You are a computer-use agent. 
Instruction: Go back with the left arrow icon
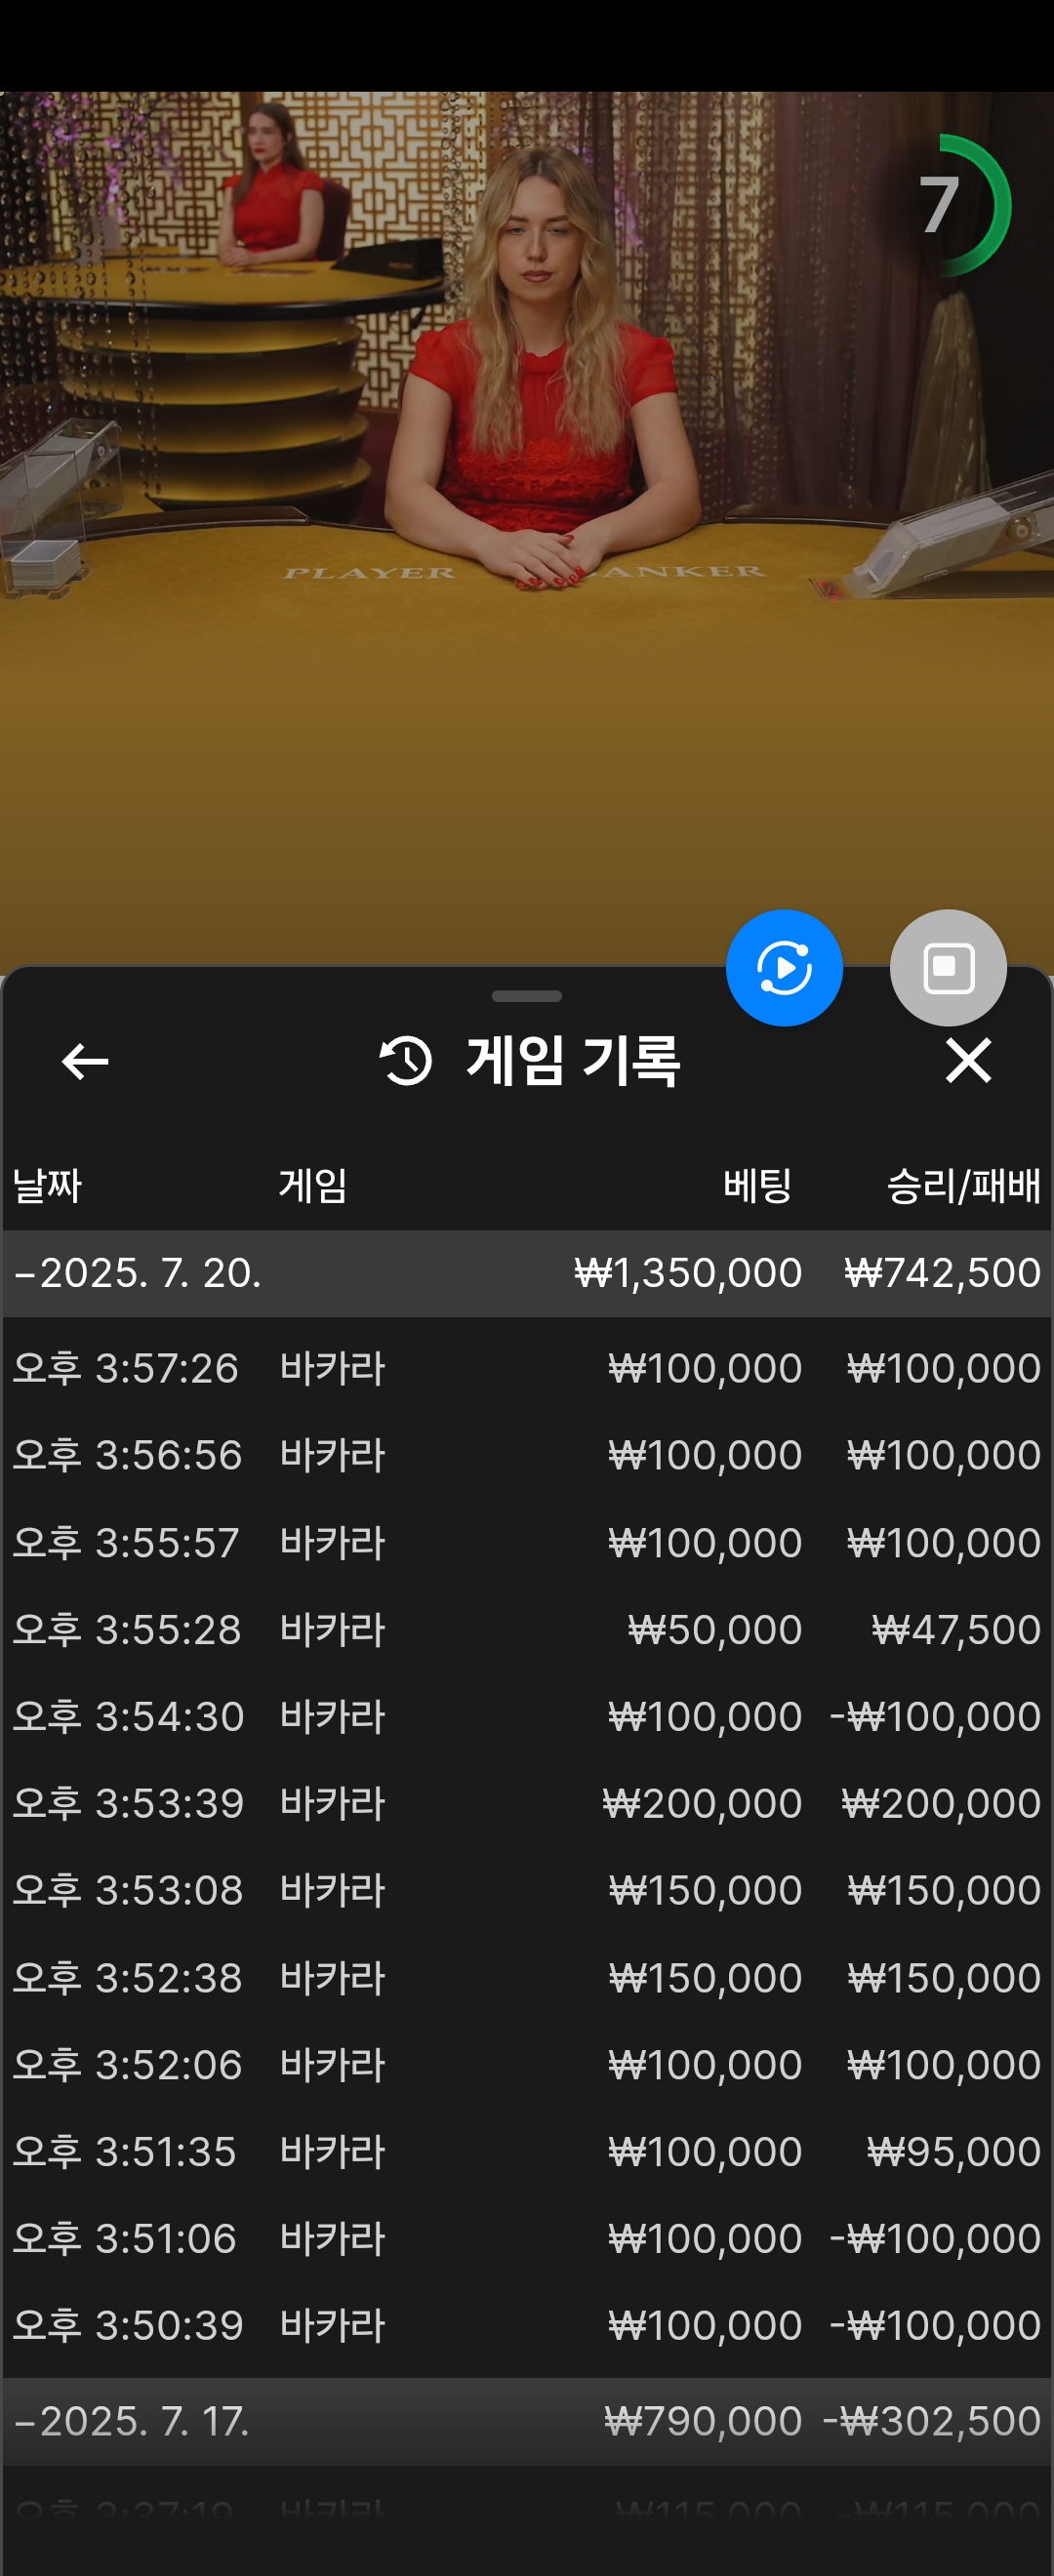point(85,1061)
